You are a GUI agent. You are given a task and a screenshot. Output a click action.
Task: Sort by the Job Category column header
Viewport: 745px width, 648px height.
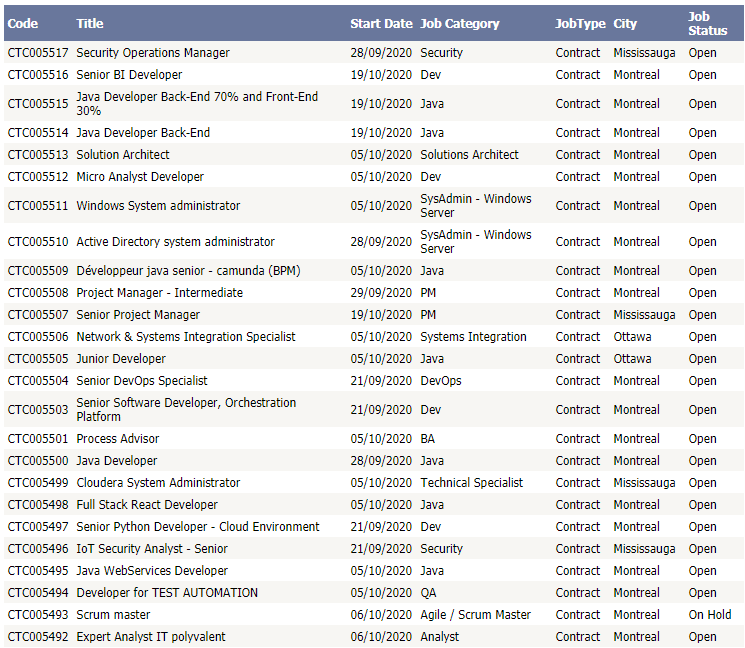[459, 24]
